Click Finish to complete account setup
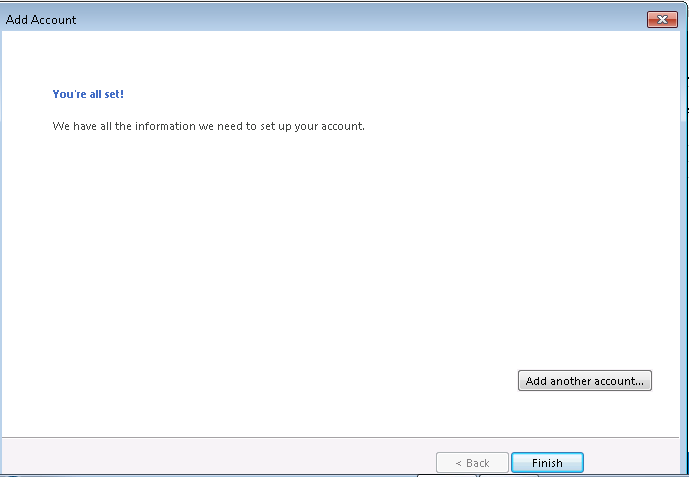The image size is (689, 477). pyautogui.click(x=547, y=463)
